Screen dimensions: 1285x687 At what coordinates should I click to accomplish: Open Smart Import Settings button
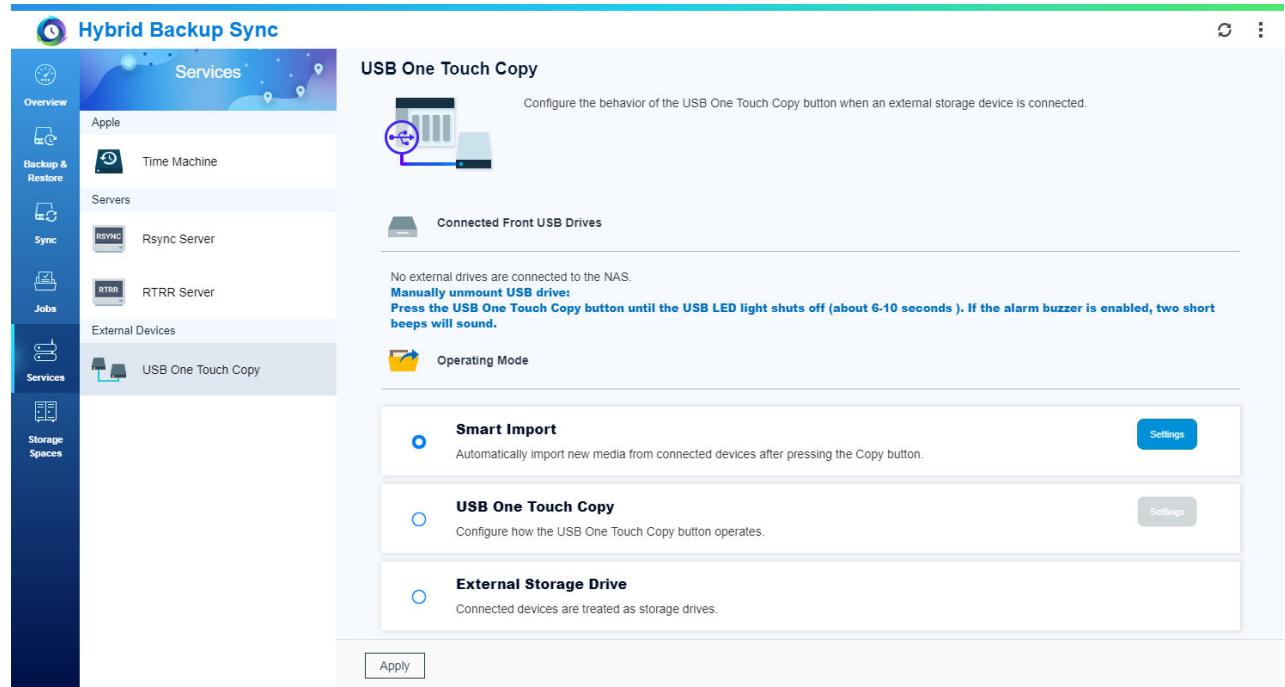pyautogui.click(x=1166, y=434)
